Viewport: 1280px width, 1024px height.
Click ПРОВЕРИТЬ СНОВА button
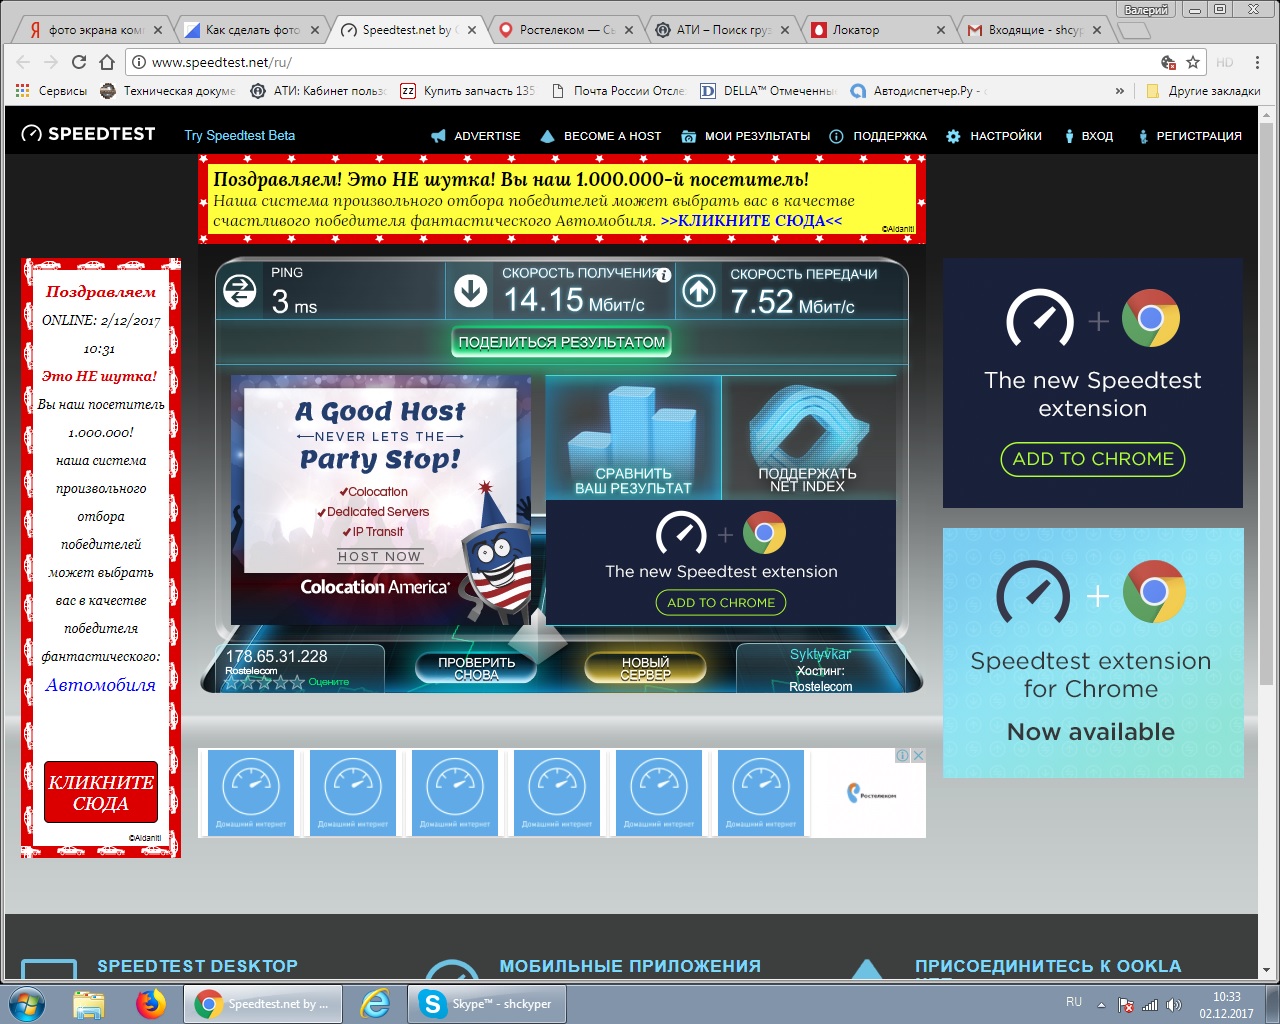[477, 669]
